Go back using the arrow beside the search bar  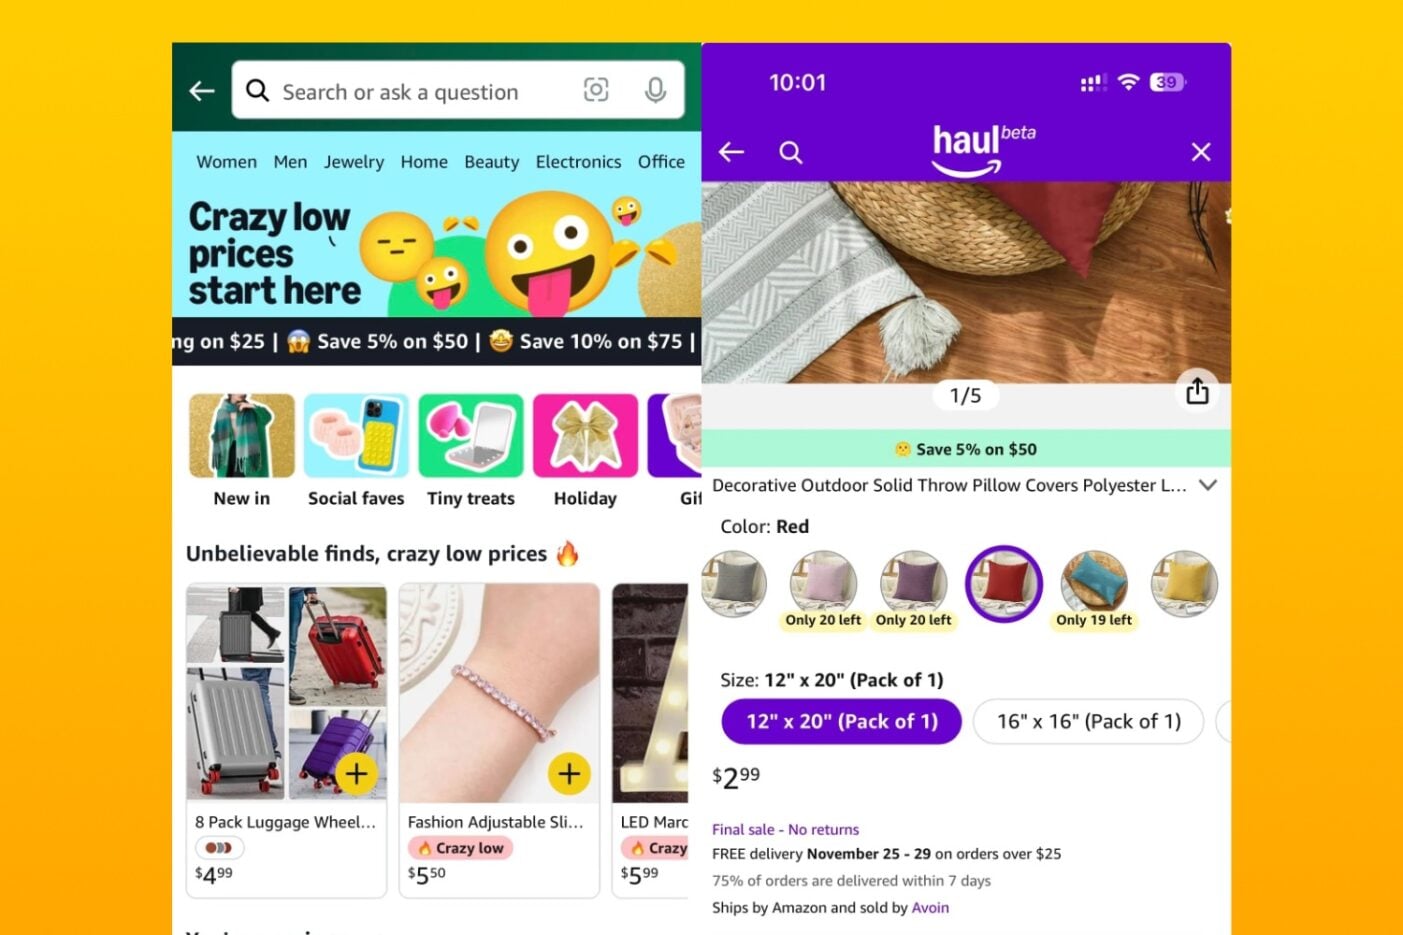pyautogui.click(x=202, y=91)
